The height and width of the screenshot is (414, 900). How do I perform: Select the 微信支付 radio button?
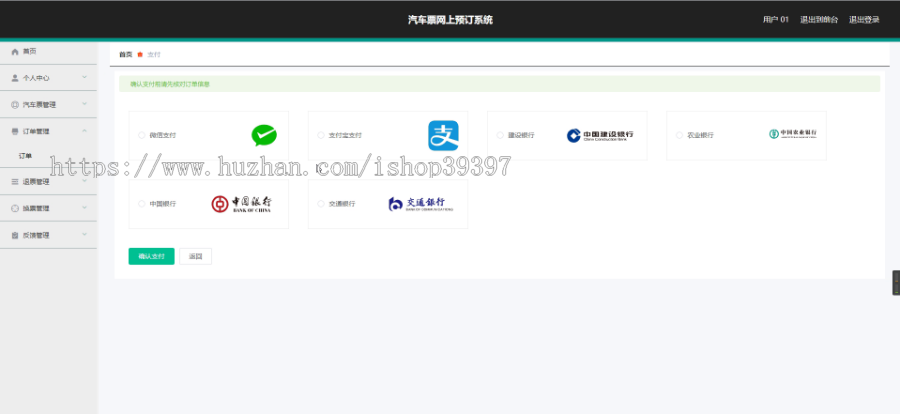pyautogui.click(x=142, y=136)
